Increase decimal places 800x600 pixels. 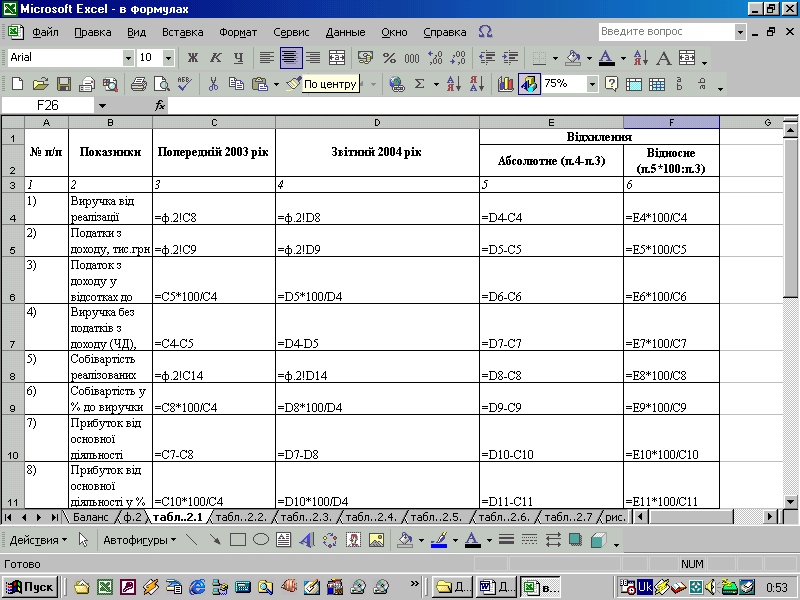pos(435,58)
